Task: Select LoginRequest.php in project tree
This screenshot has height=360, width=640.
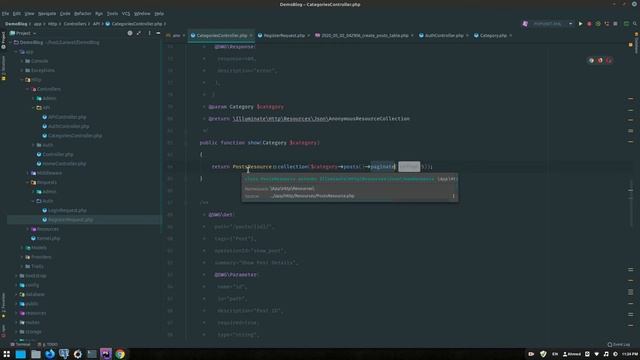Action: (x=64, y=211)
